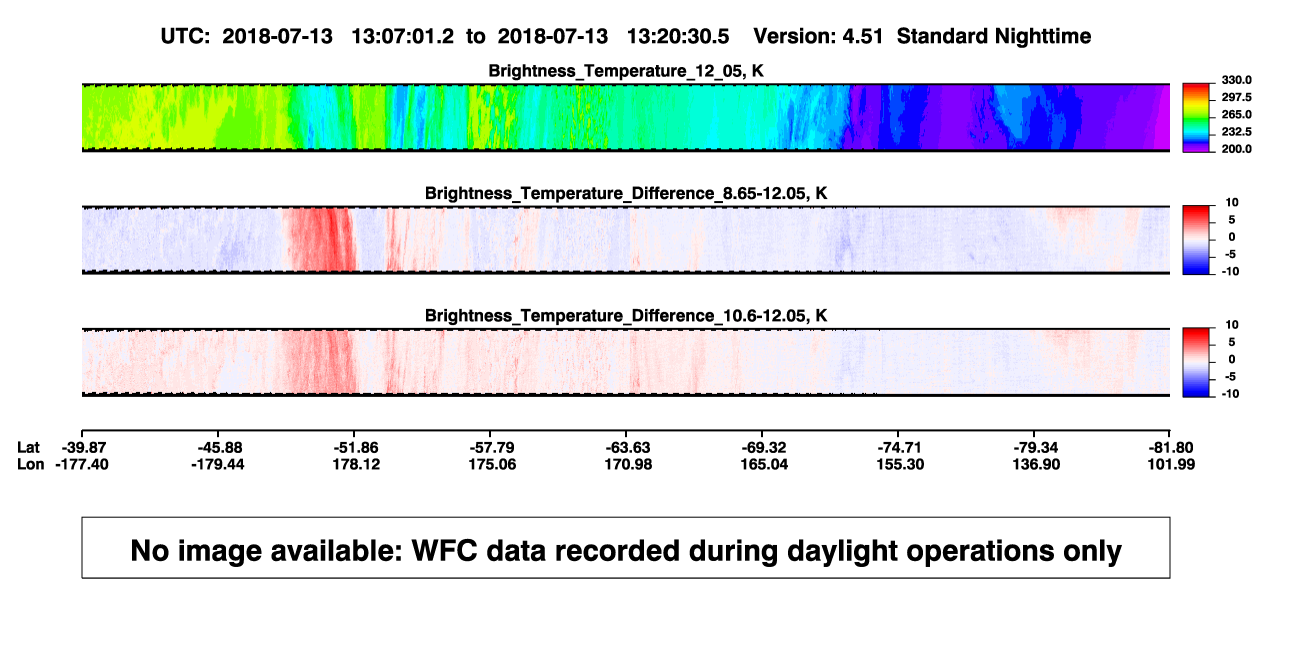Click longitude value 165.04
1300x667 pixels.
coord(762,464)
